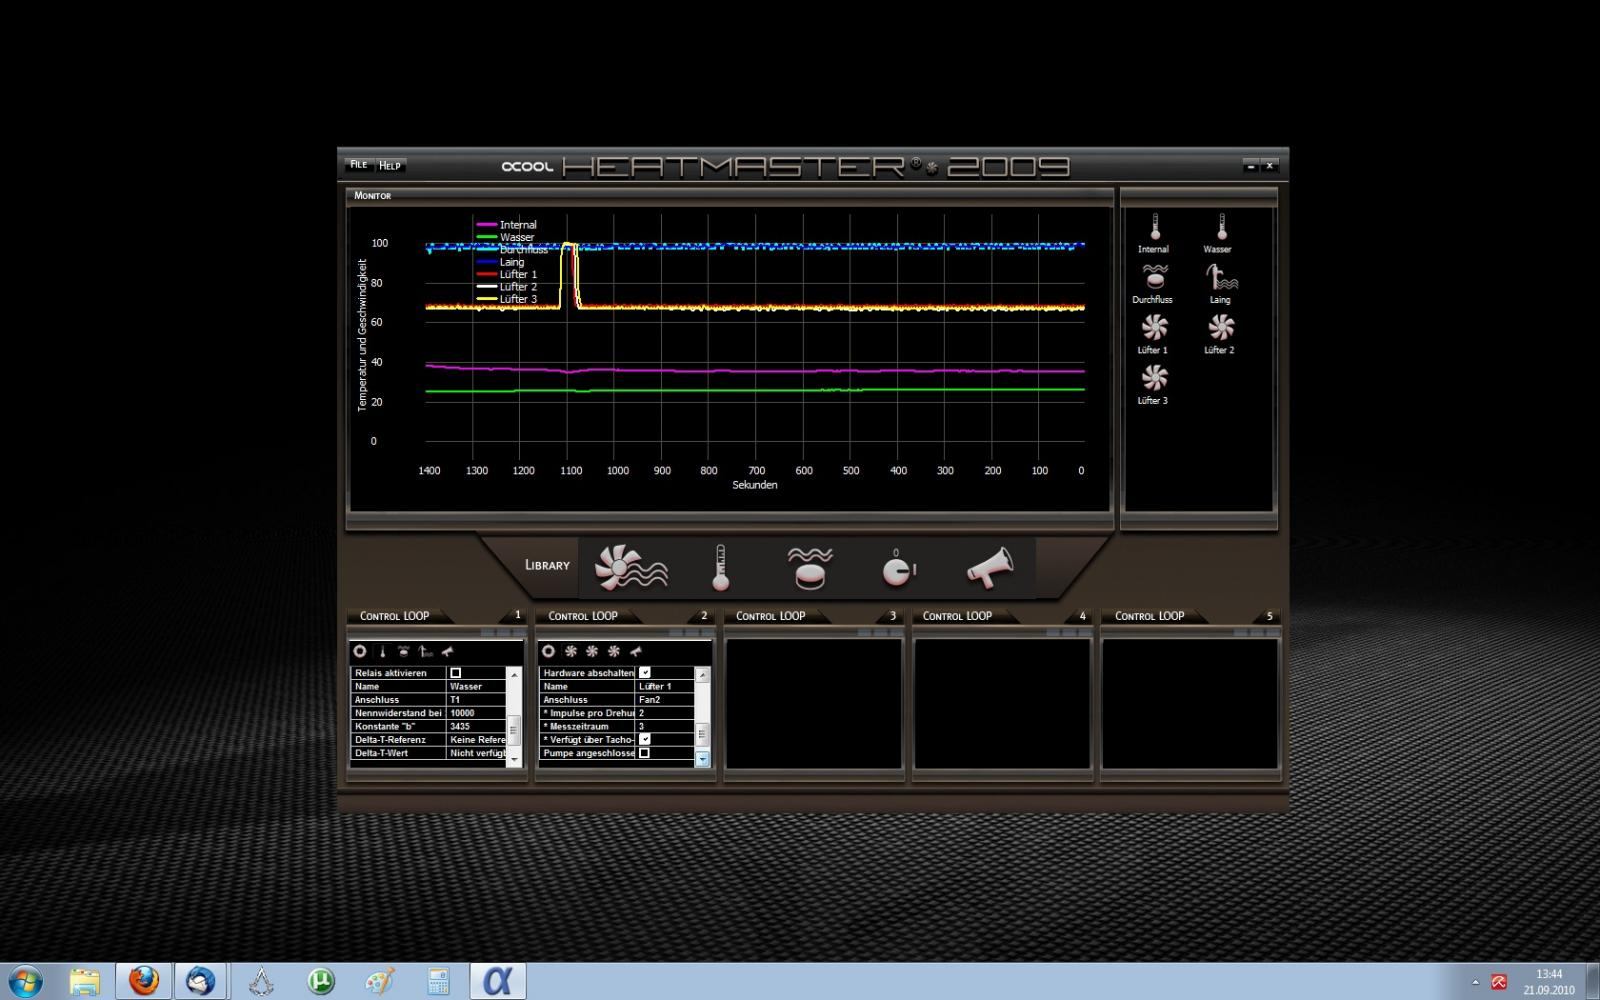Open the Anschluss Fan2 value field

click(665, 700)
